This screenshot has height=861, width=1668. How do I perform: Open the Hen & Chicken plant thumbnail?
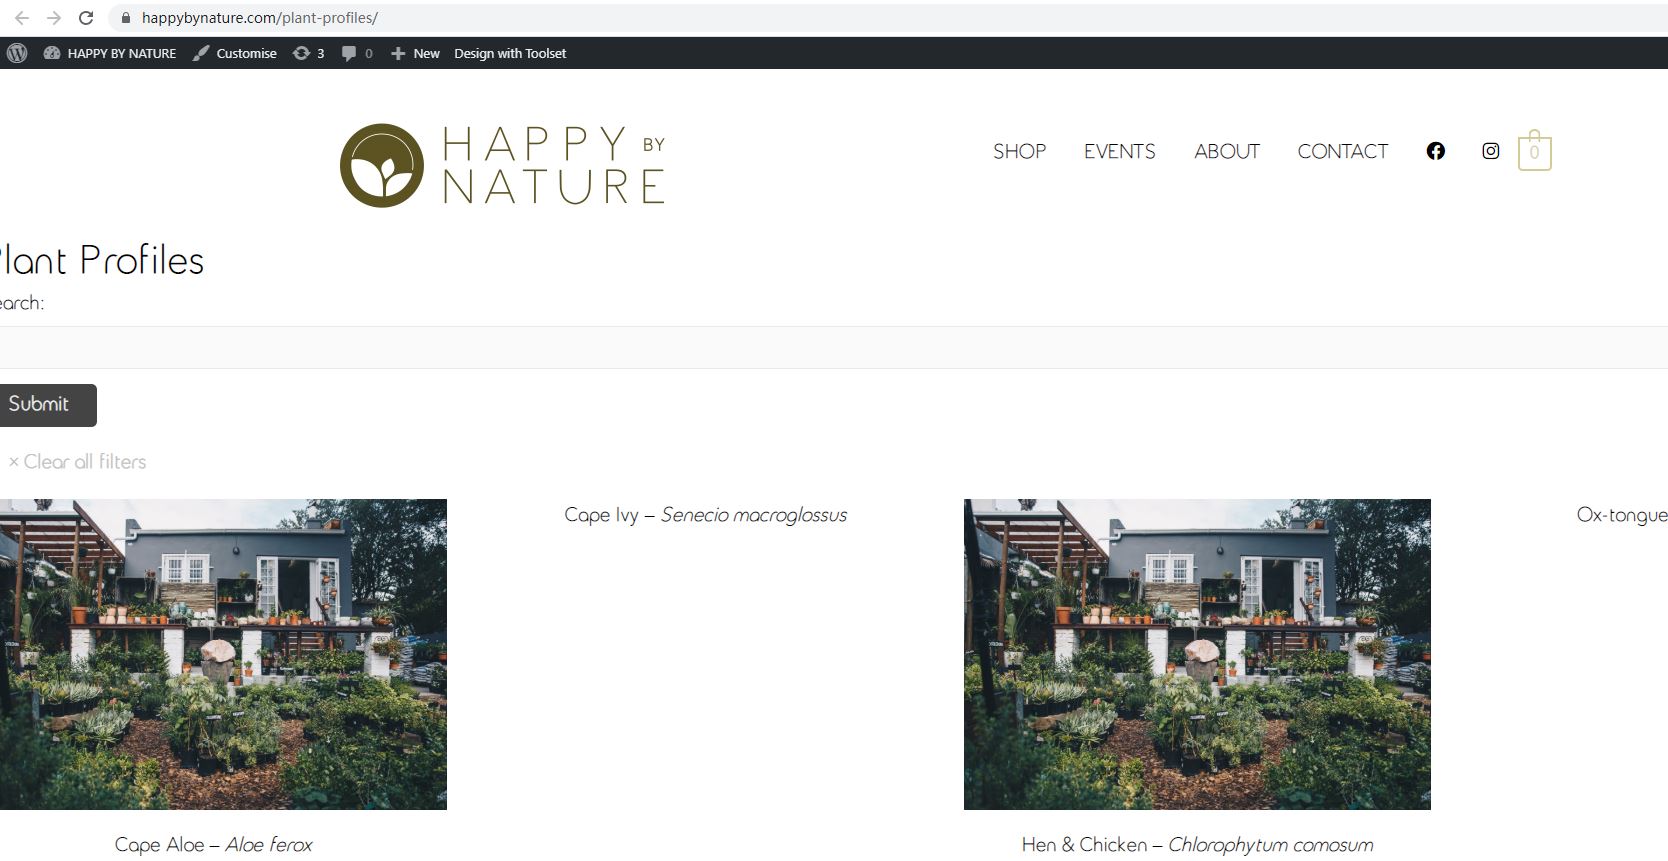coord(1197,654)
